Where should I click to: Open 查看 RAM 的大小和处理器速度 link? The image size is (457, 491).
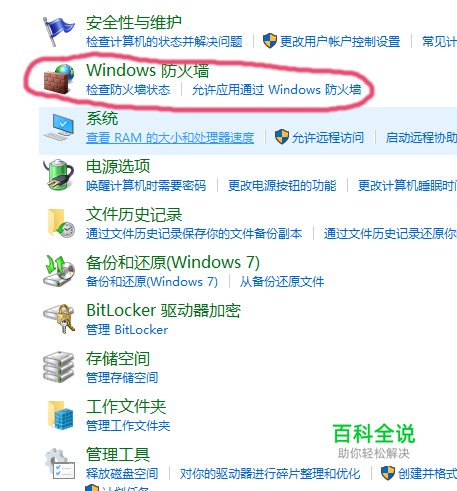tap(170, 138)
